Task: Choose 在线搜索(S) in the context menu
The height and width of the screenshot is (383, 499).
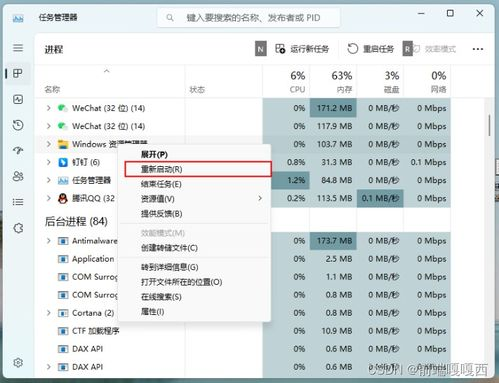Action: click(194, 297)
